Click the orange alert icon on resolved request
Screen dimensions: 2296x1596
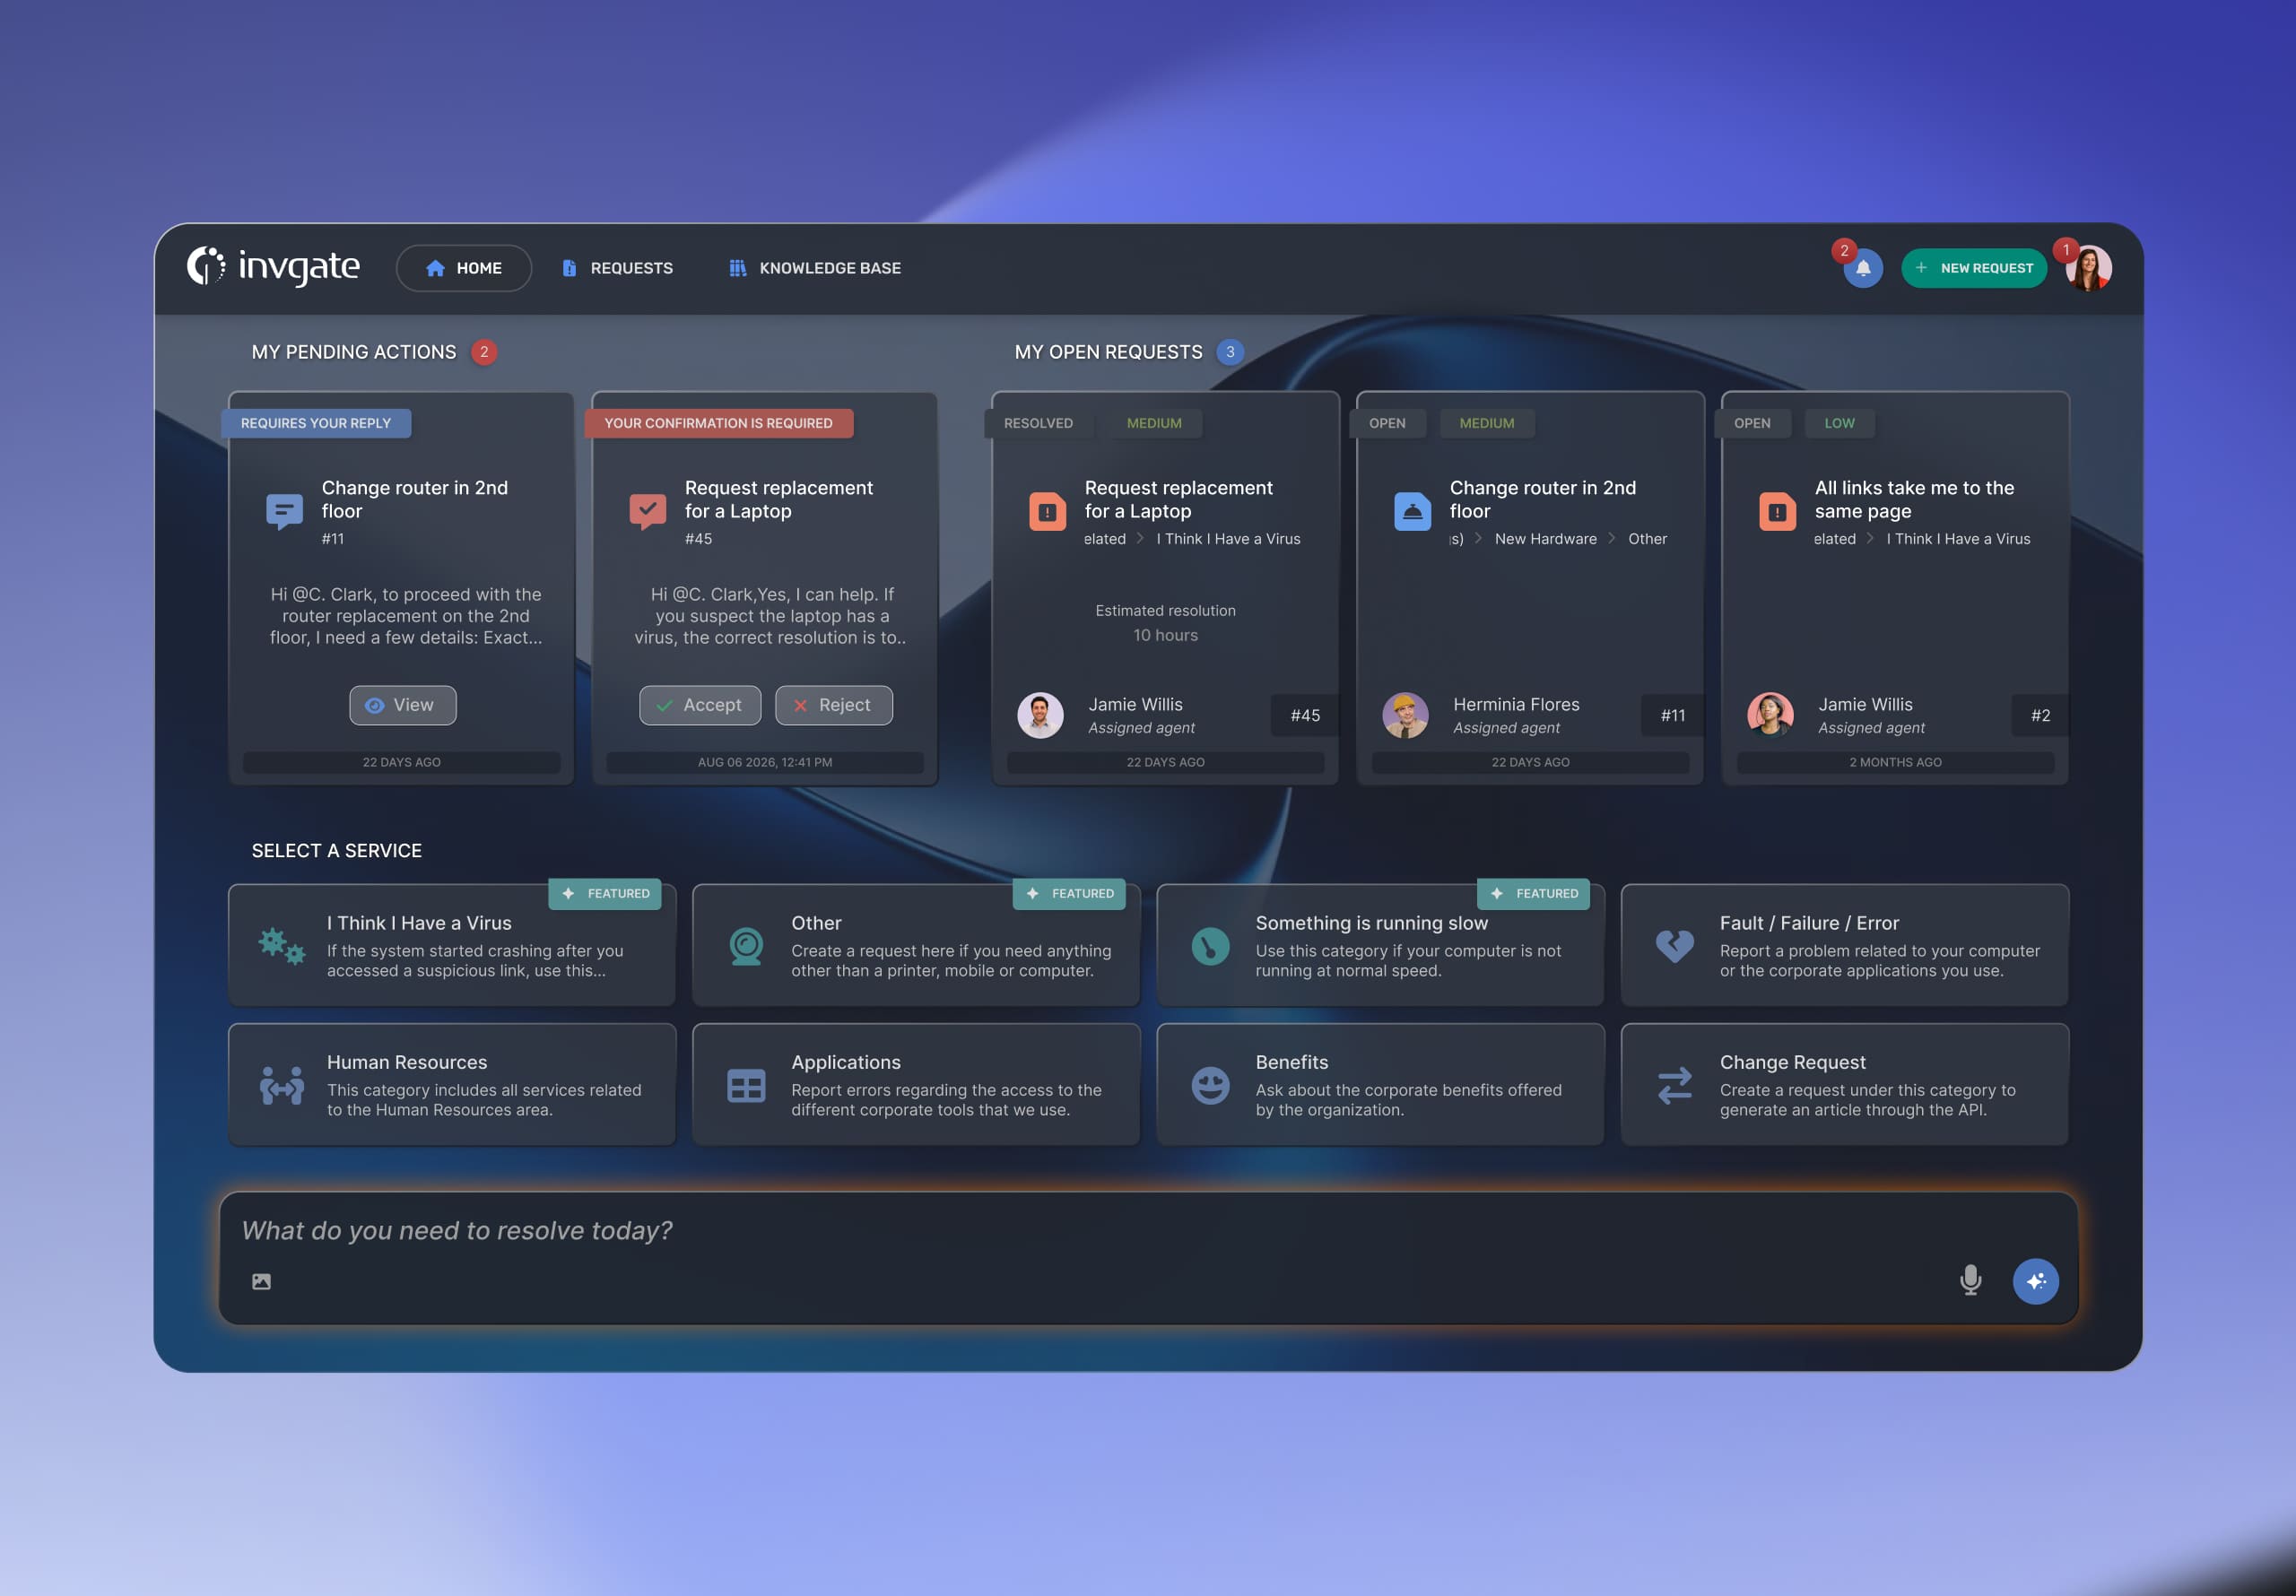point(1047,512)
